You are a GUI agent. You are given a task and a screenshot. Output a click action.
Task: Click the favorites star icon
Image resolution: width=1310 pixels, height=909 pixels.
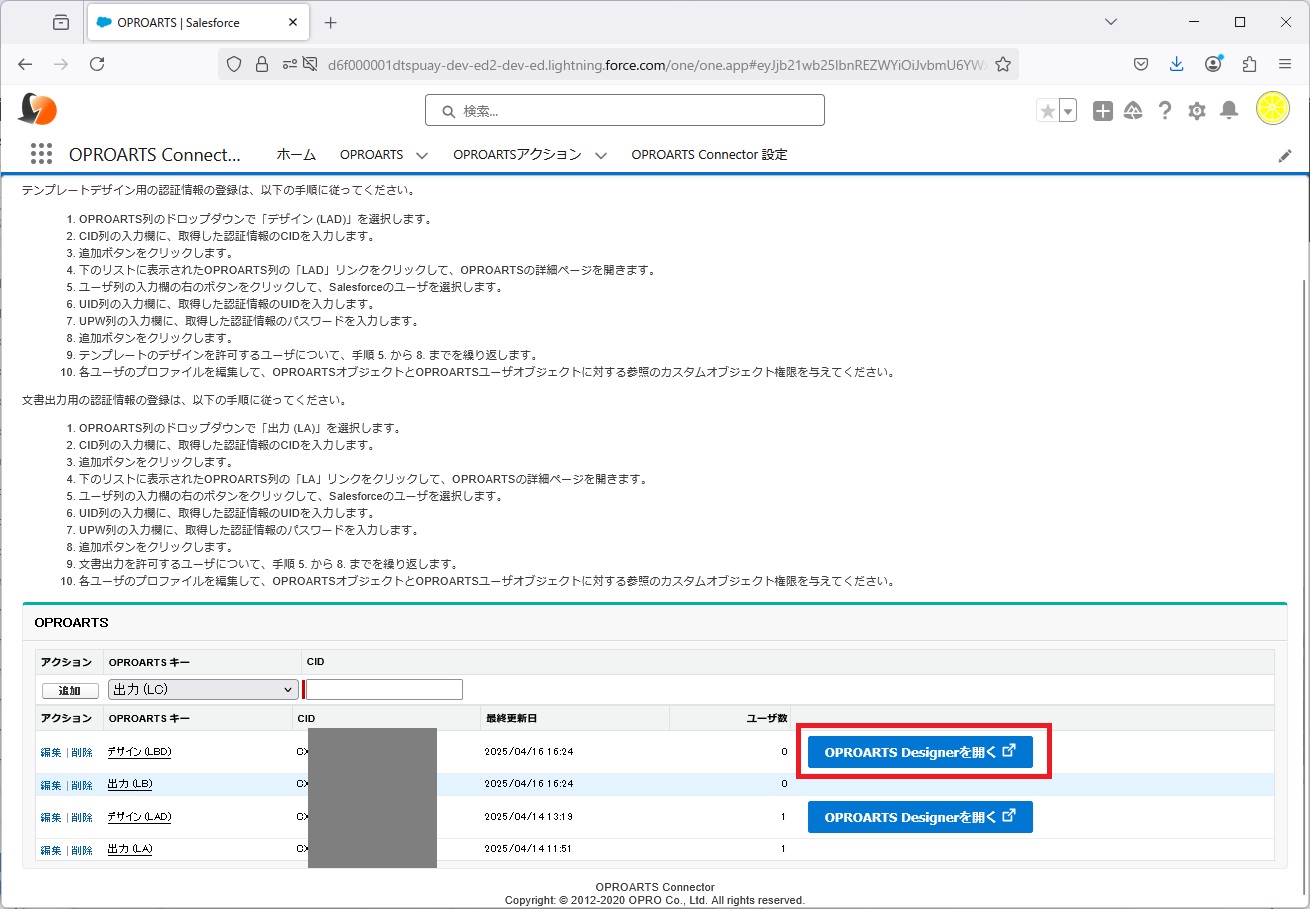(1047, 111)
